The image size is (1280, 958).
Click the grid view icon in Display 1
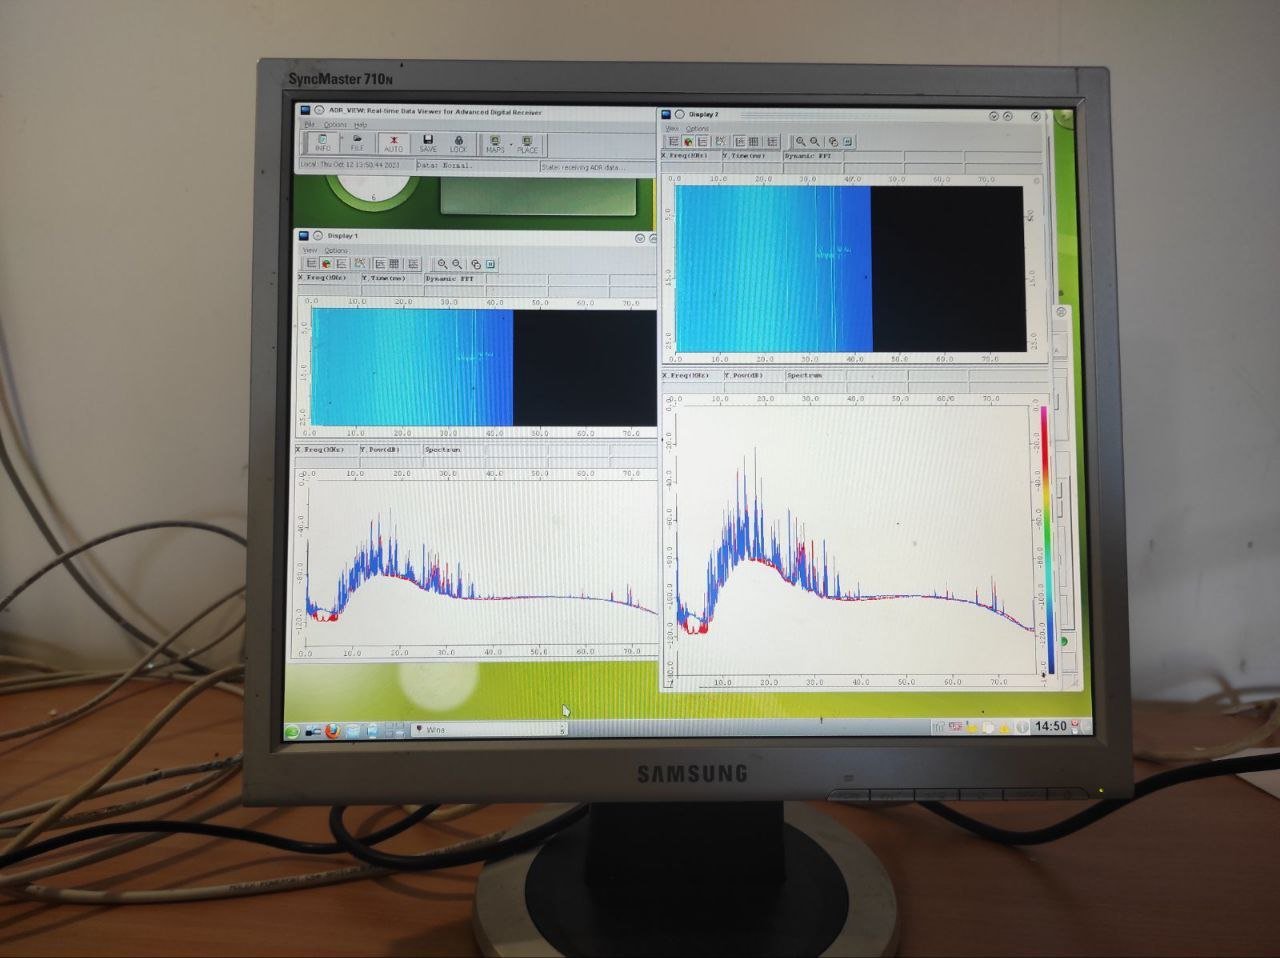pyautogui.click(x=394, y=264)
